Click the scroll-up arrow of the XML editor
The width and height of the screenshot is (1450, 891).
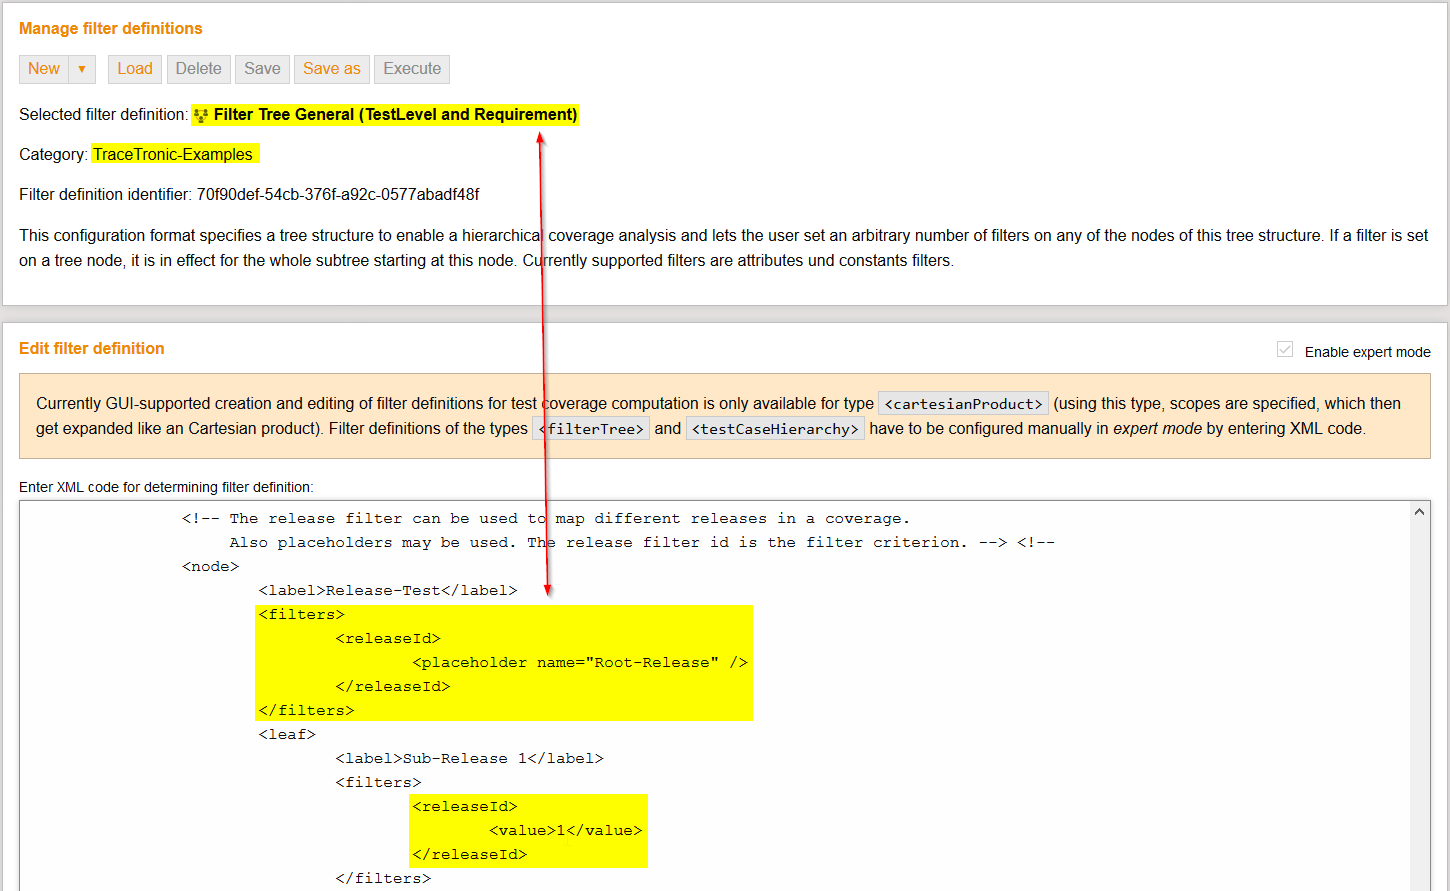pos(1419,512)
